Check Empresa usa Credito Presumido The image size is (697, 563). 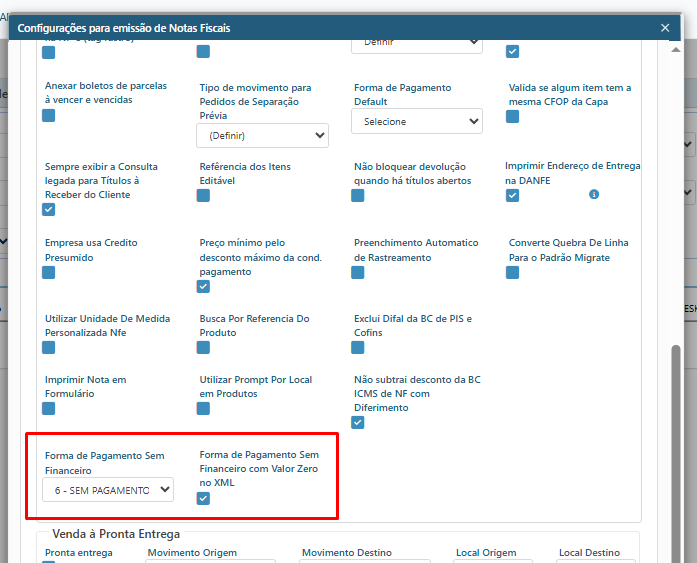(x=49, y=272)
